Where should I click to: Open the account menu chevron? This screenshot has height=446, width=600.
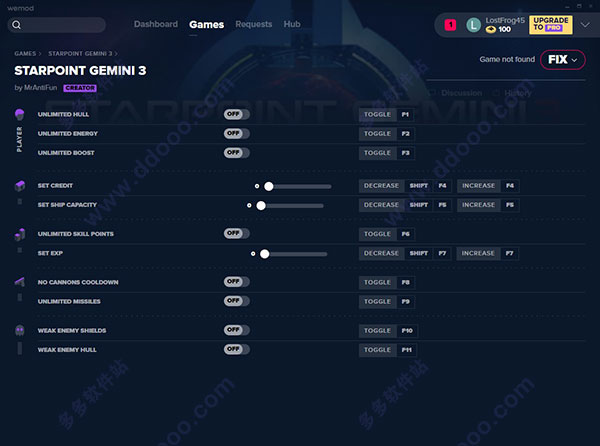point(585,25)
